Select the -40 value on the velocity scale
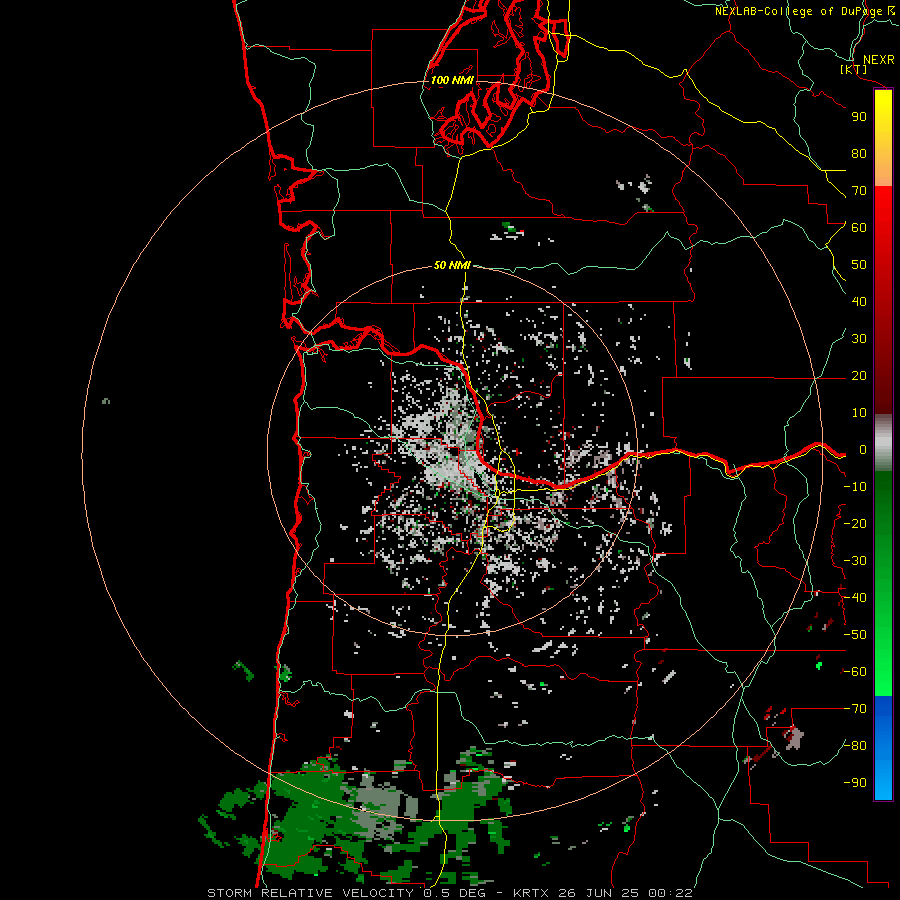The image size is (900, 900). pos(855,598)
